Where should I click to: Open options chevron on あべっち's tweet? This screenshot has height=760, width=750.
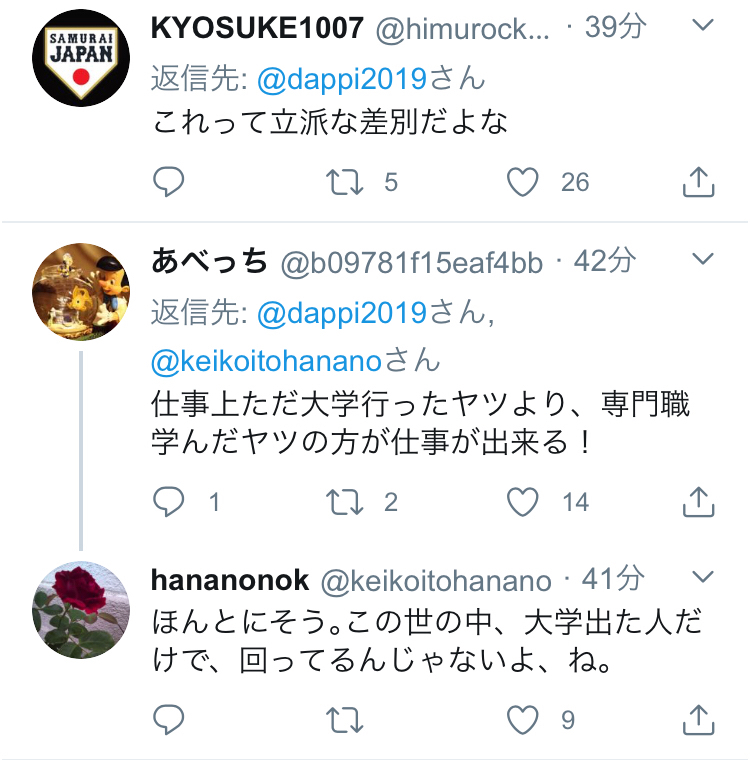703,258
